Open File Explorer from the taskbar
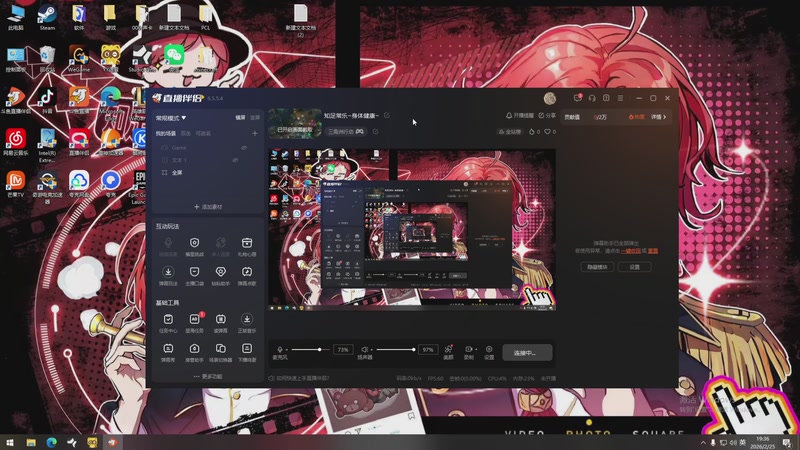This screenshot has width=800, height=450. click(x=31, y=442)
